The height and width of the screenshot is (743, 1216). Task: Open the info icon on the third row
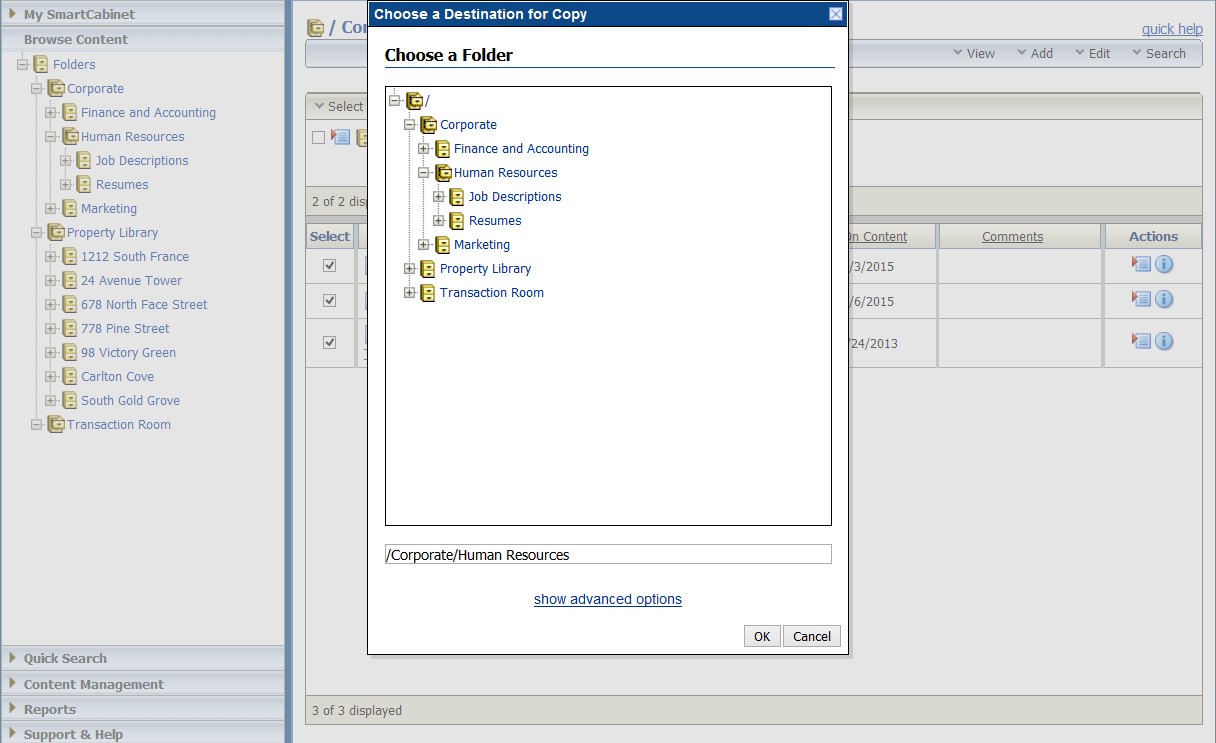[1164, 340]
